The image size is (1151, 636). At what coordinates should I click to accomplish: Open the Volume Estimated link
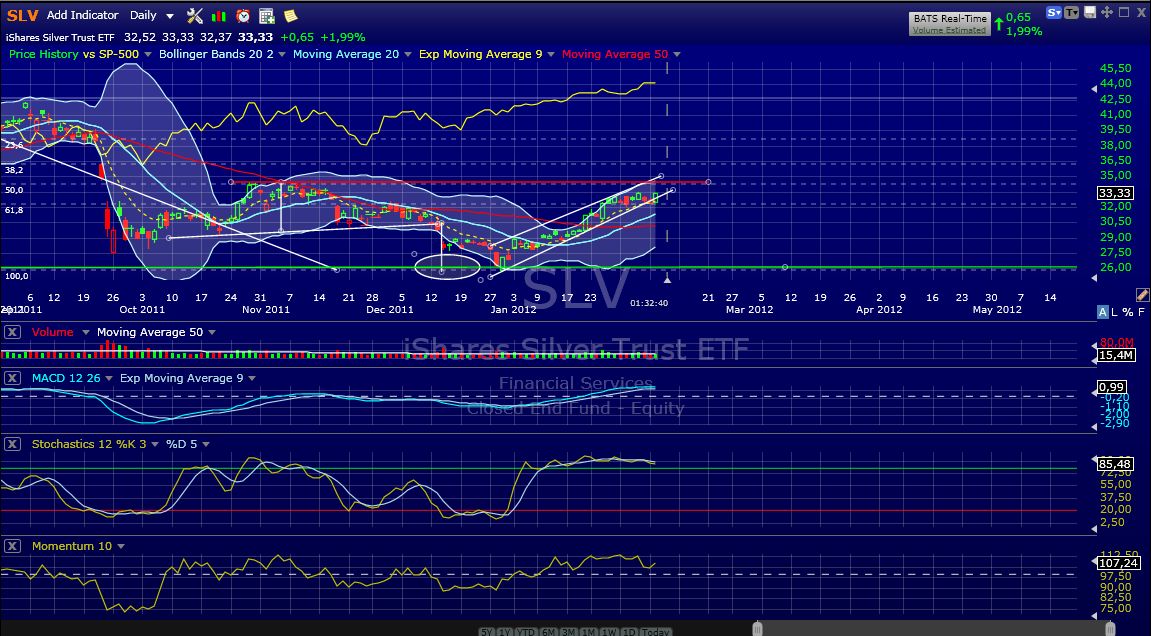tap(949, 30)
